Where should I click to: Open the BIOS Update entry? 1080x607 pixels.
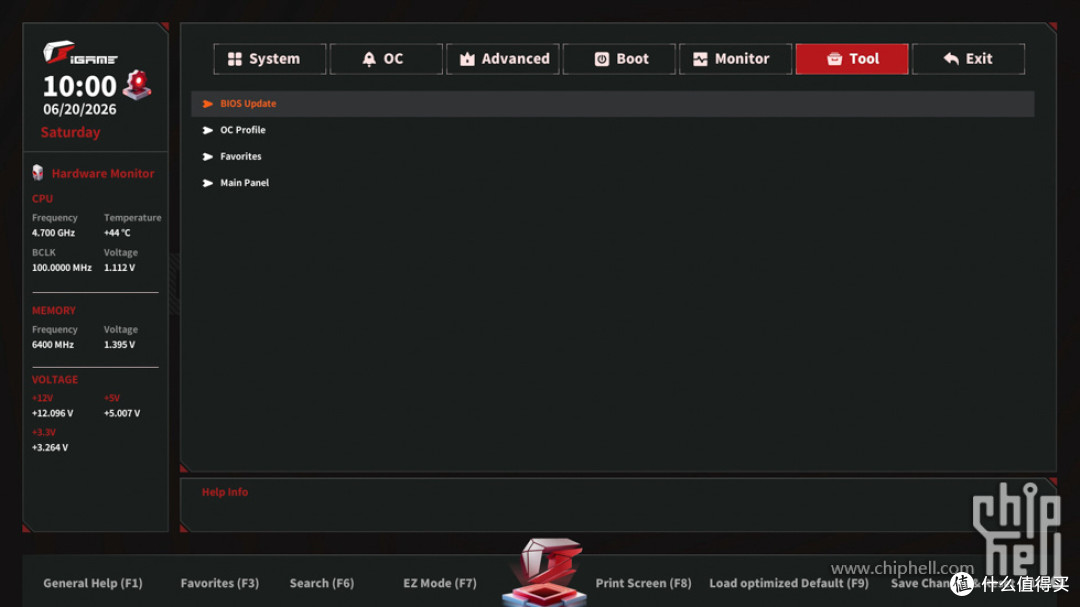[612, 103]
